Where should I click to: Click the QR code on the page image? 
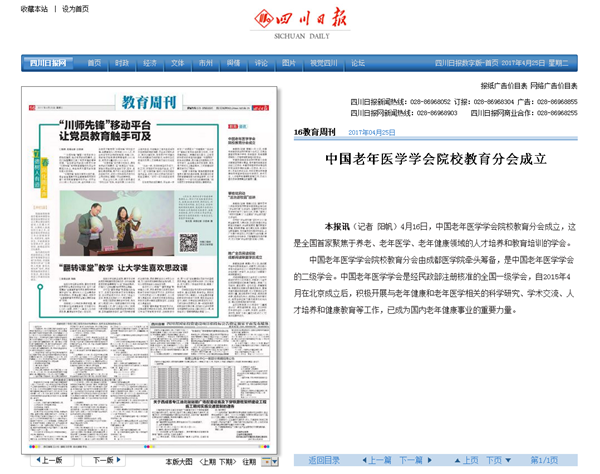188,243
